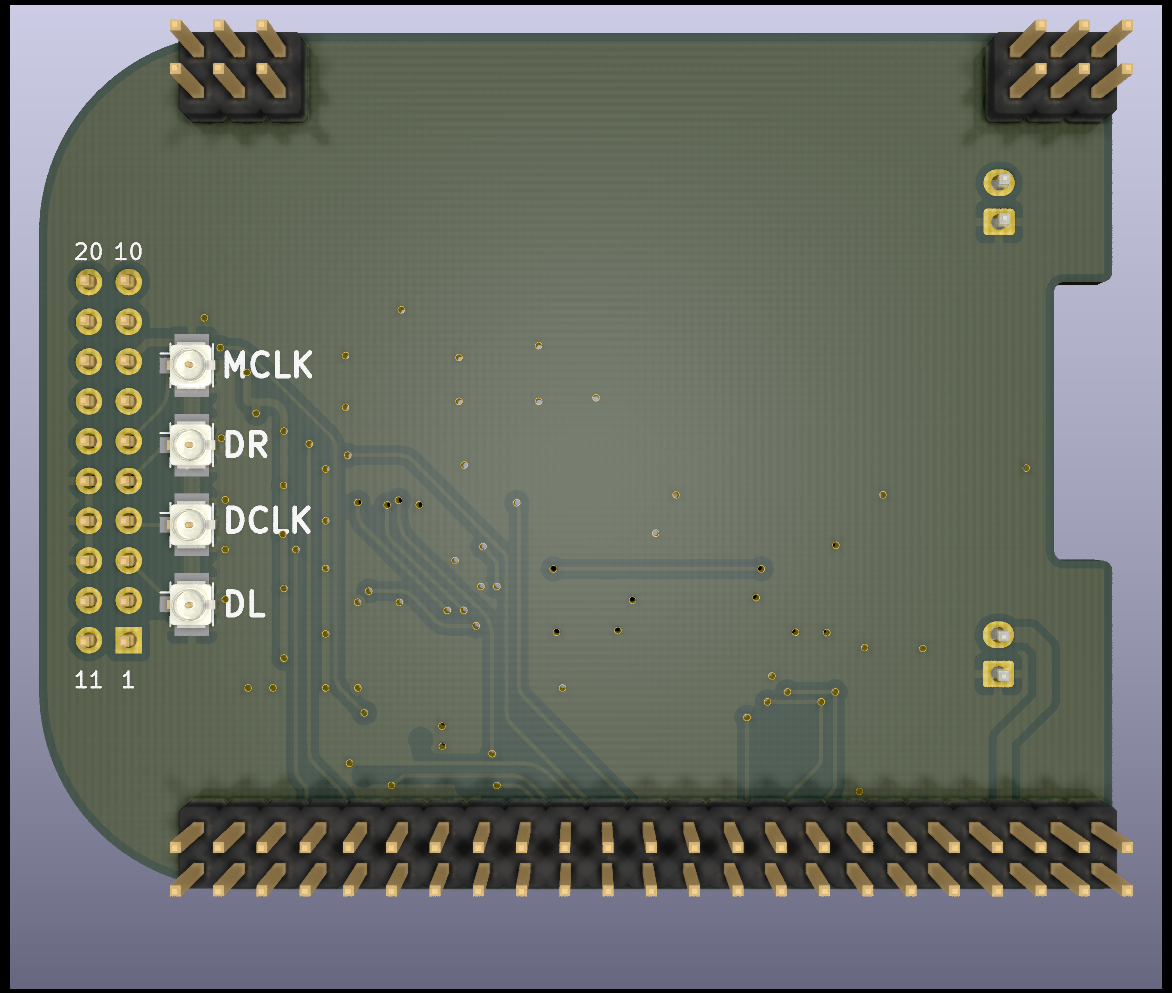This screenshot has height=993, width=1172.
Task: Select the six-pin header at top right
Action: [x=1058, y=71]
